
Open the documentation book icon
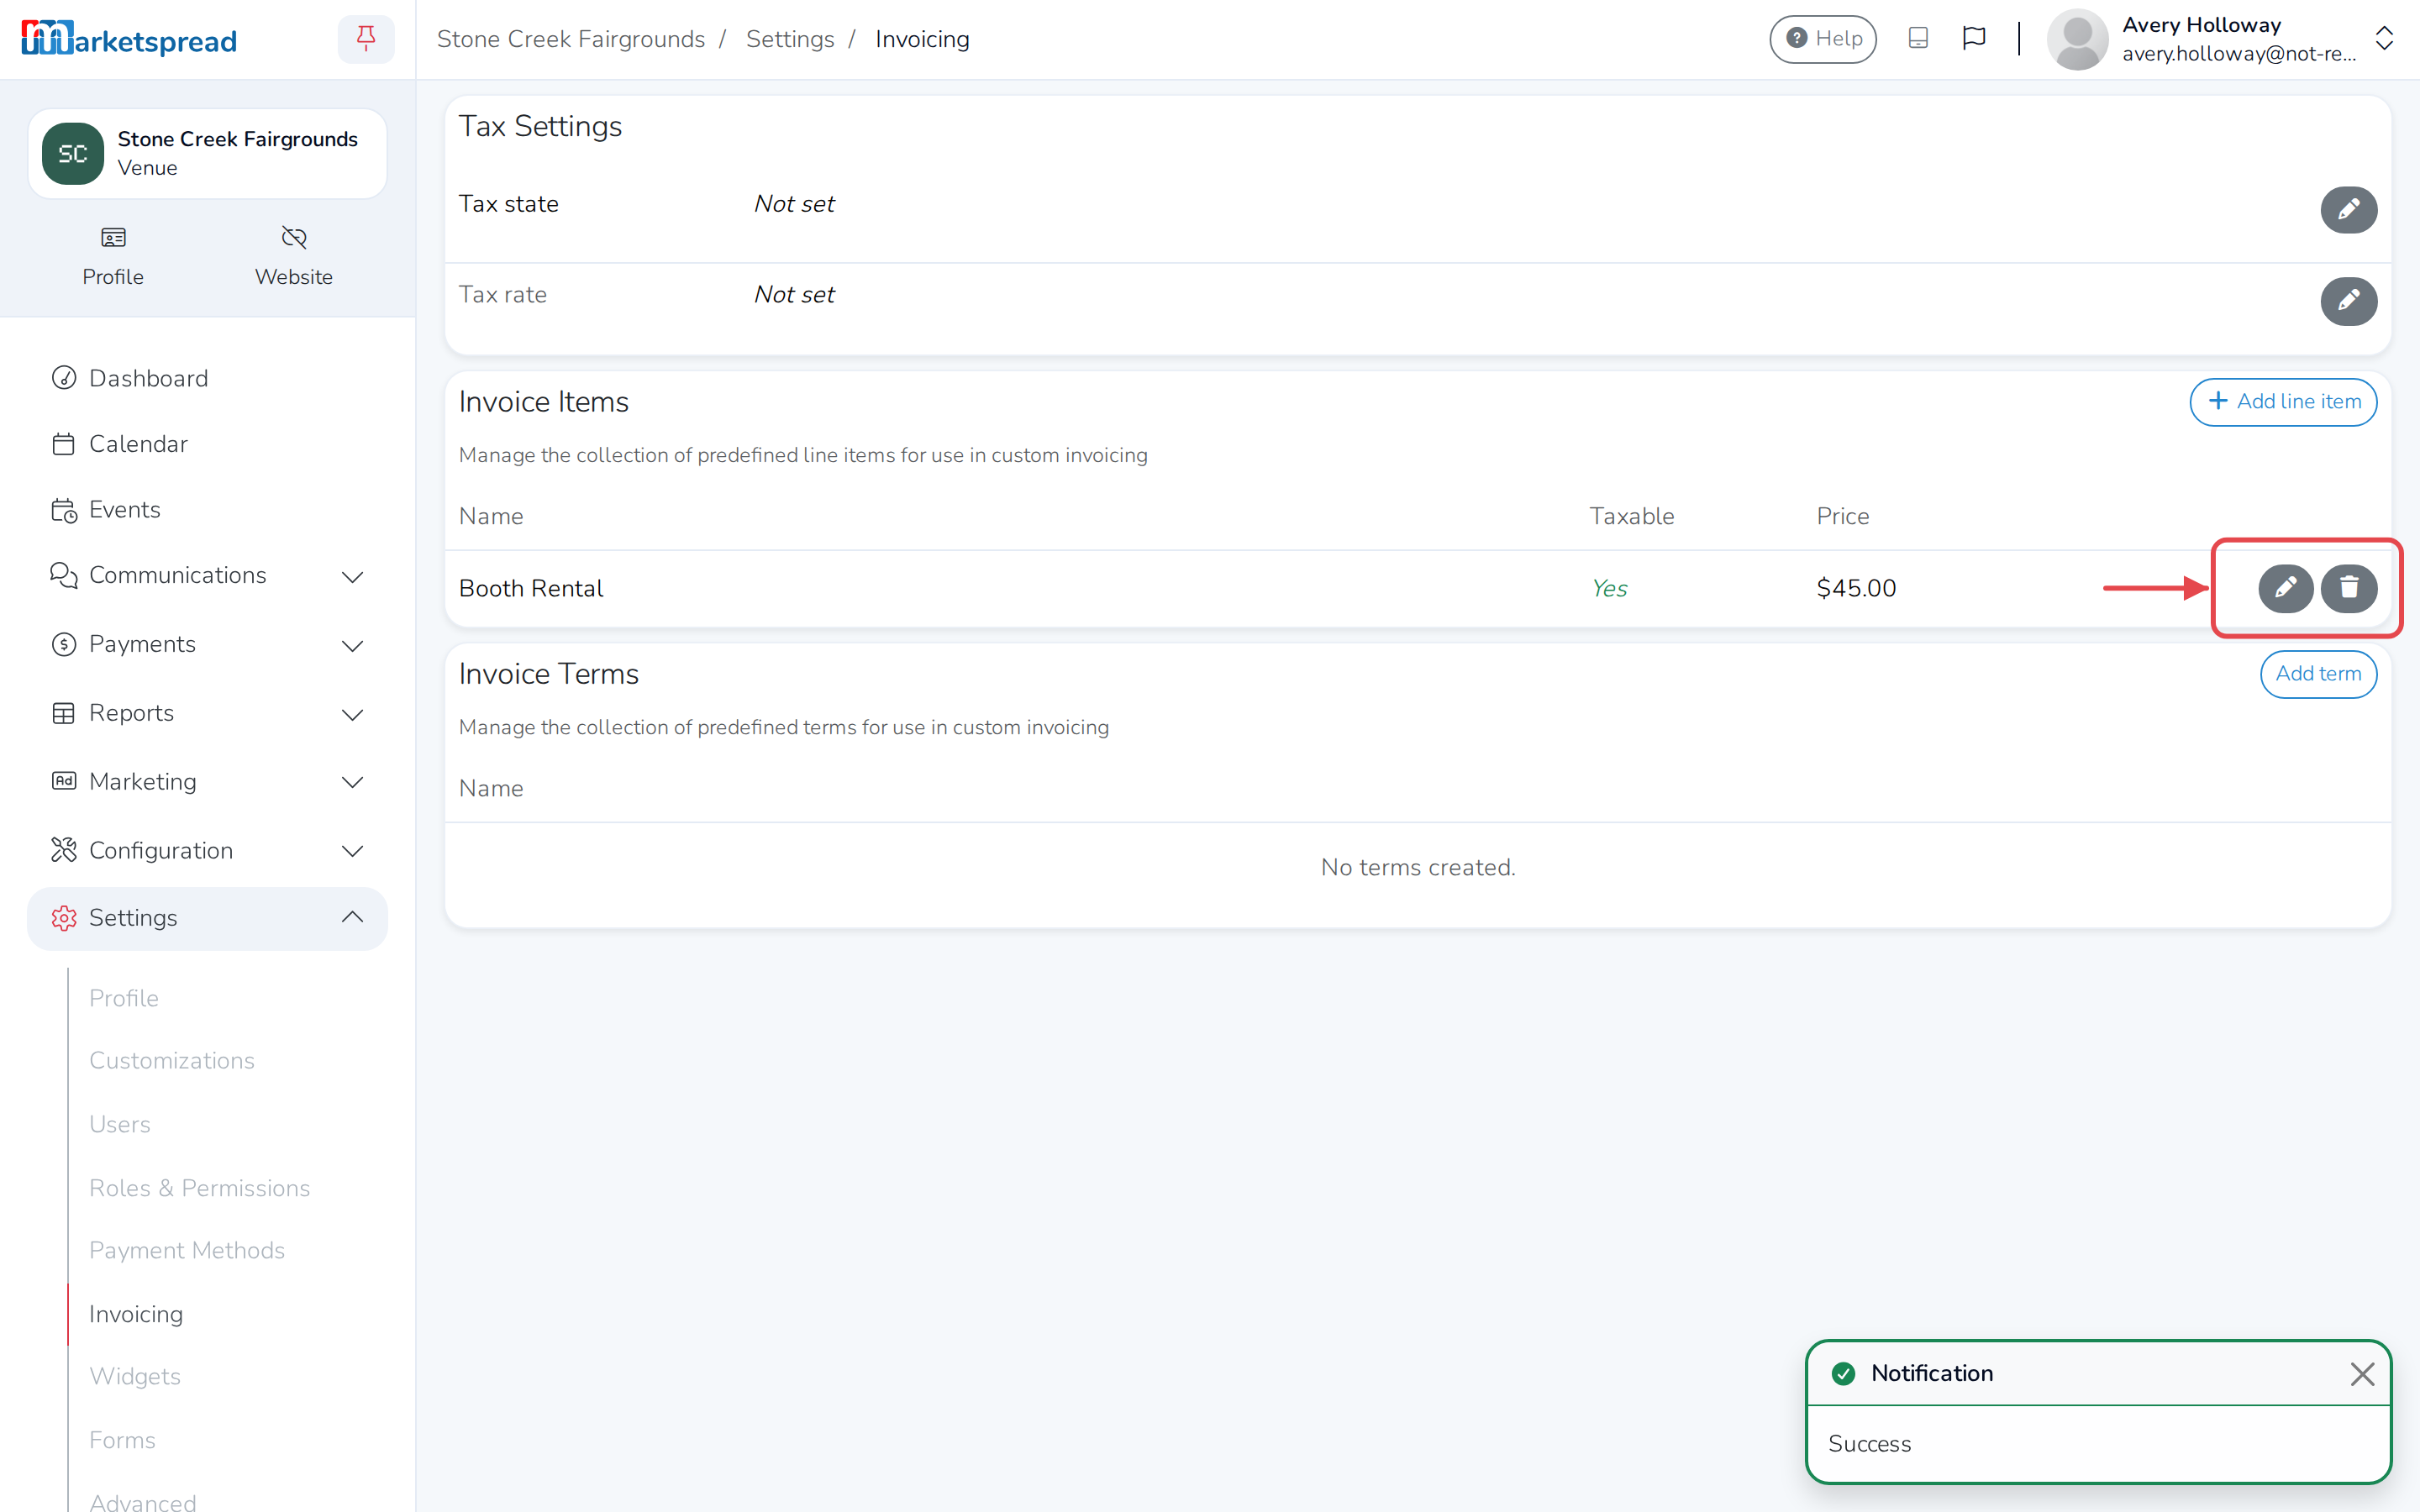tap(1918, 39)
